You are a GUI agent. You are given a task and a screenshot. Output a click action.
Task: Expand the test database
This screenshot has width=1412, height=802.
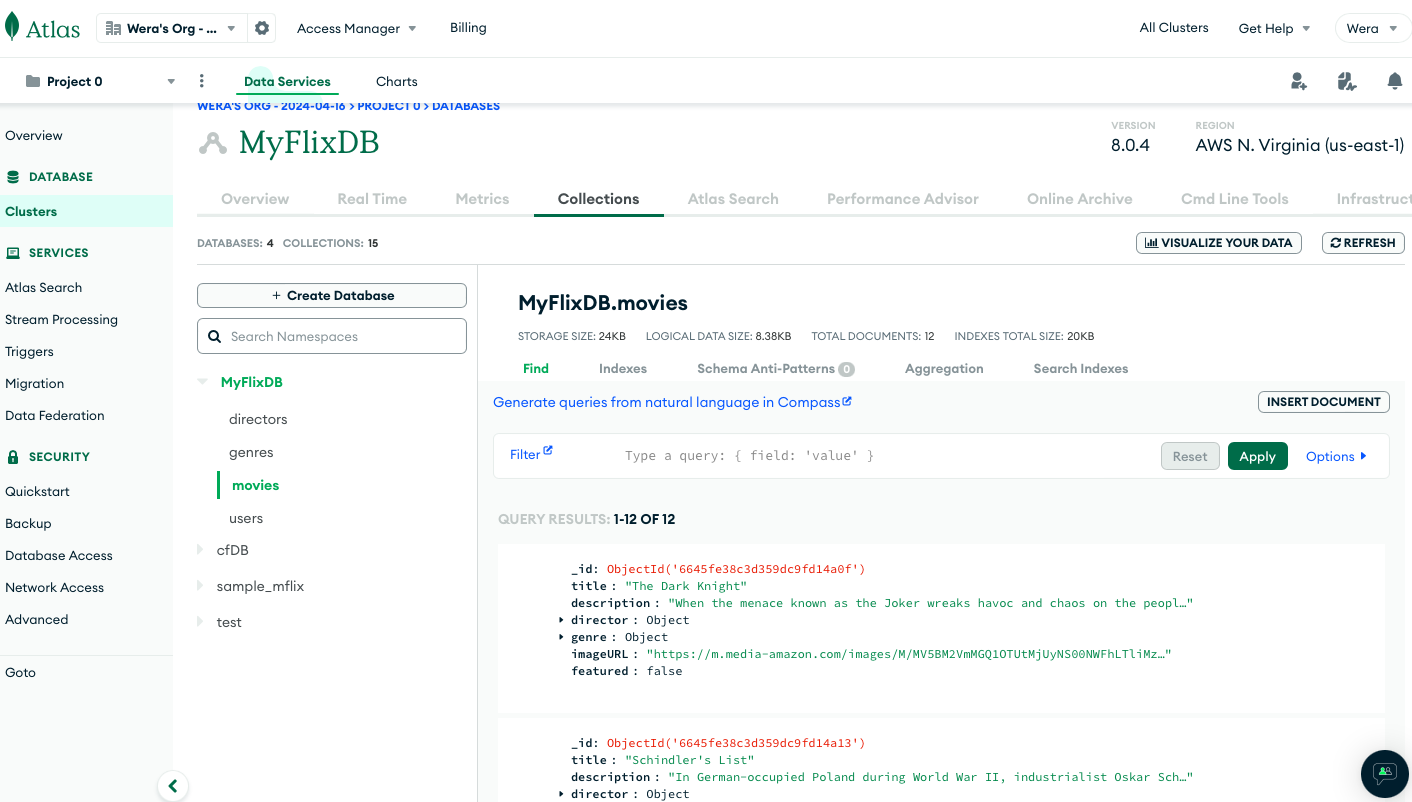(200, 621)
